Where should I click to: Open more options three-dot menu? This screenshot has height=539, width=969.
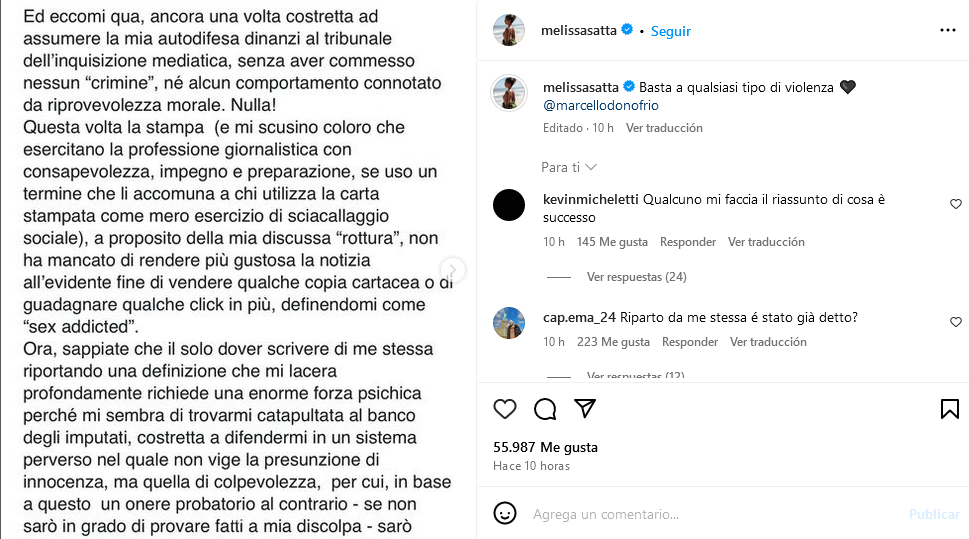click(947, 31)
